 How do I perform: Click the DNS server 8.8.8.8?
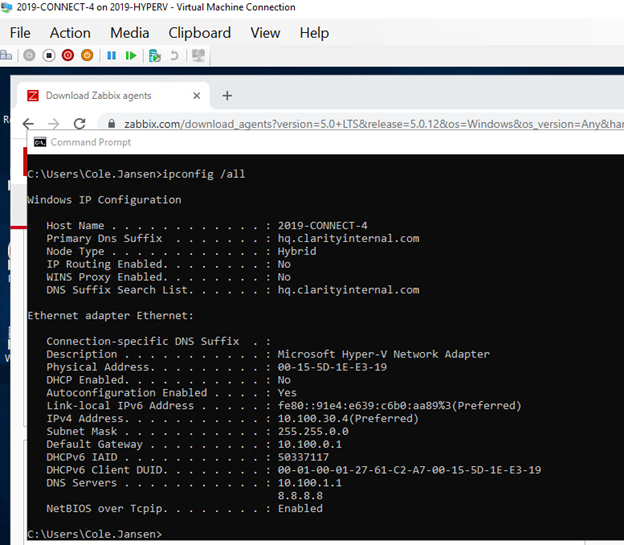tap(300, 496)
